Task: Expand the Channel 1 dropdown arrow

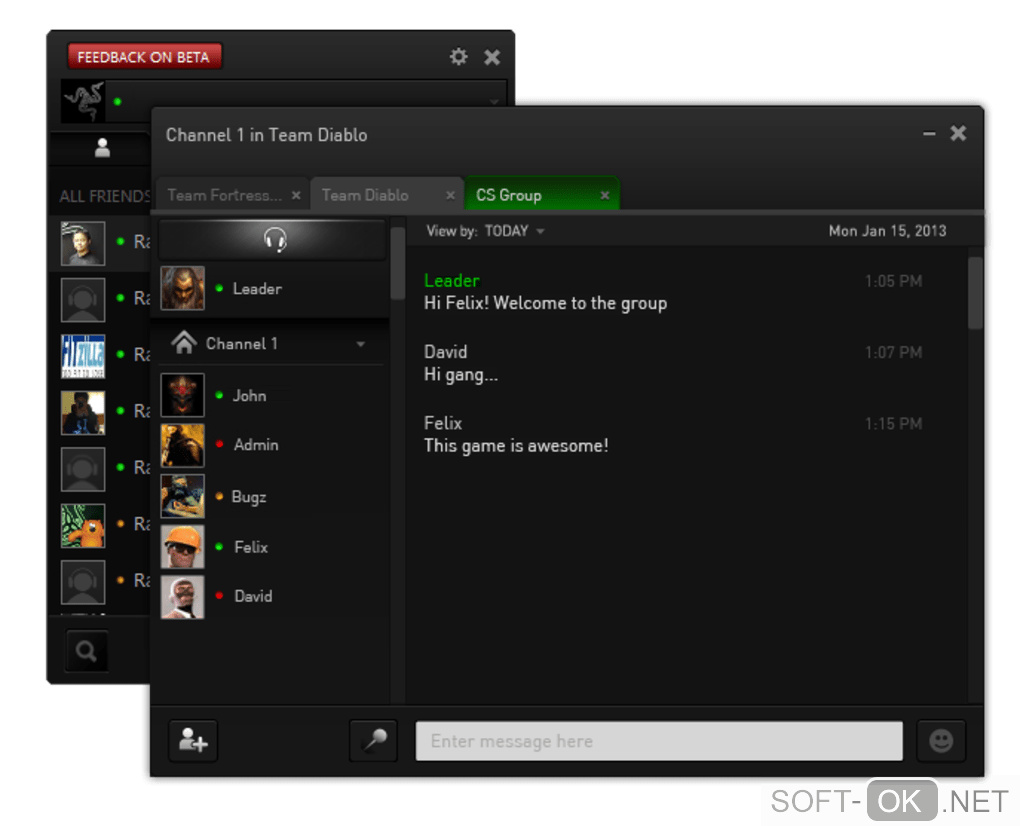Action: (x=361, y=344)
